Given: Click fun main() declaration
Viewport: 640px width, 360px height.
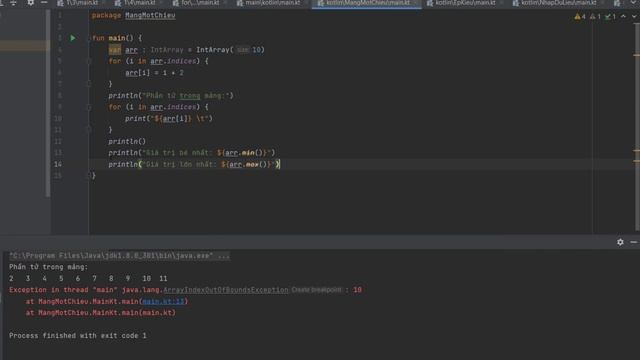Looking at the screenshot, I should (117, 38).
